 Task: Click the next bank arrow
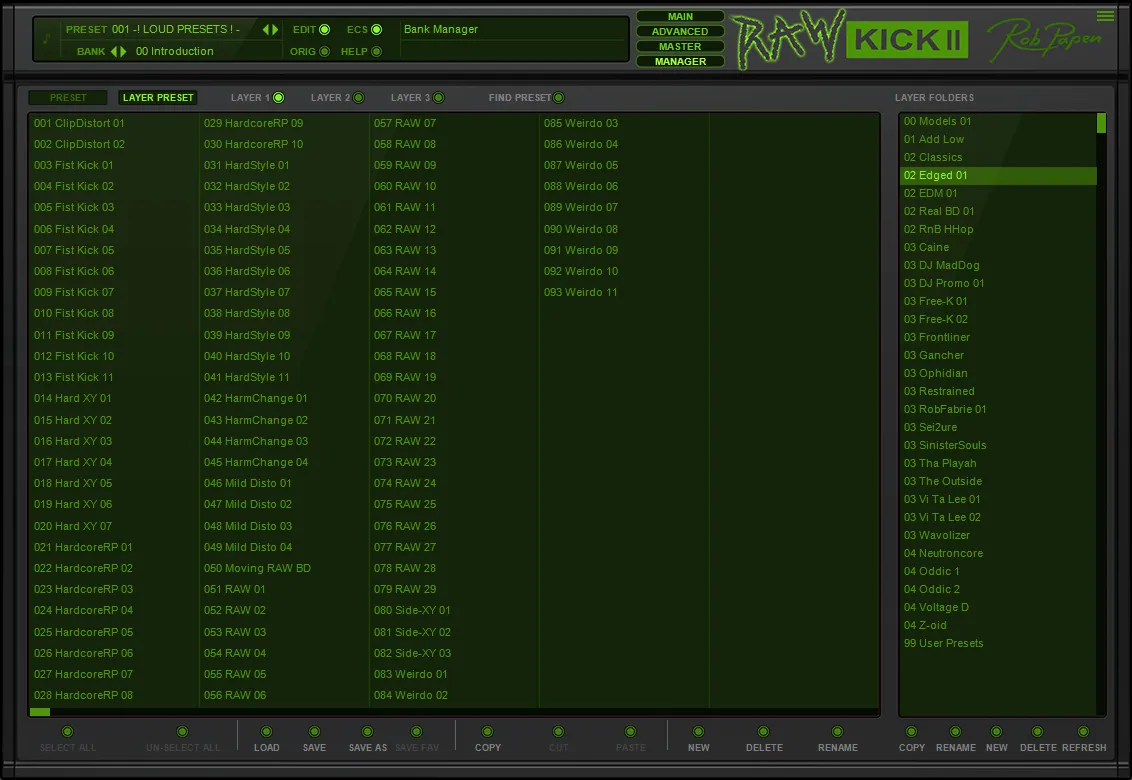coord(123,51)
